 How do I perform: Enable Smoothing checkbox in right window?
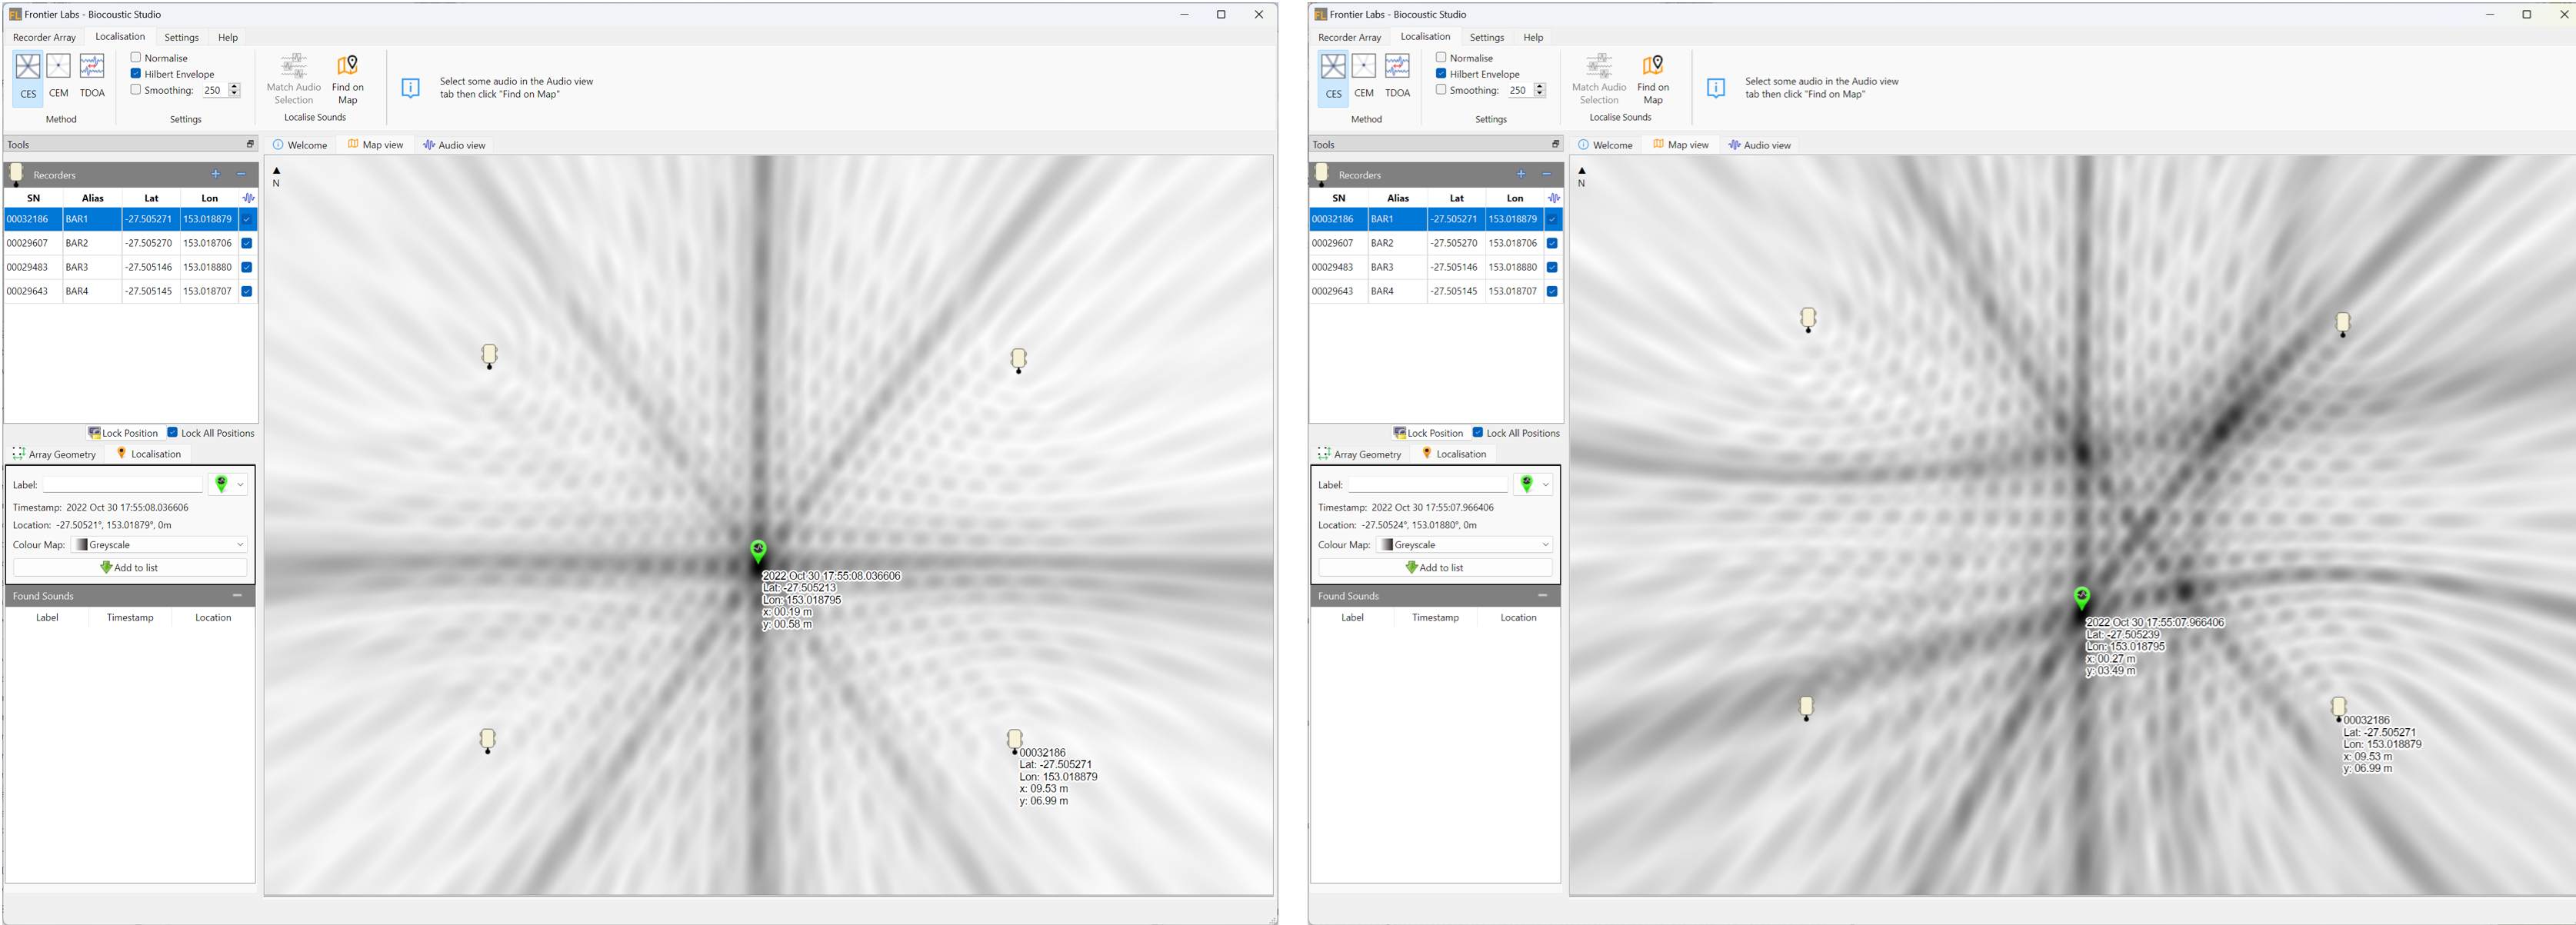pyautogui.click(x=1441, y=89)
